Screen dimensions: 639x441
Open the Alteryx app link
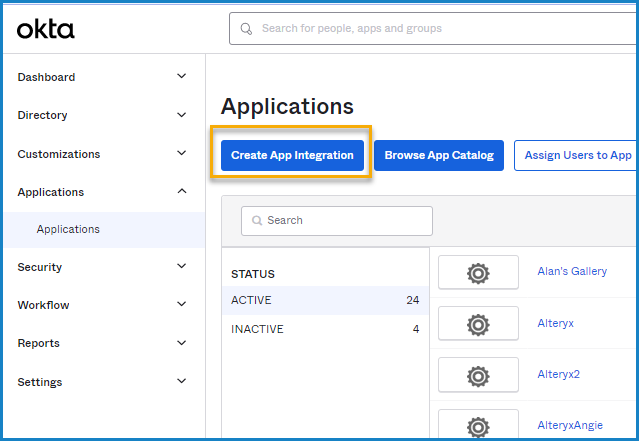coord(555,323)
